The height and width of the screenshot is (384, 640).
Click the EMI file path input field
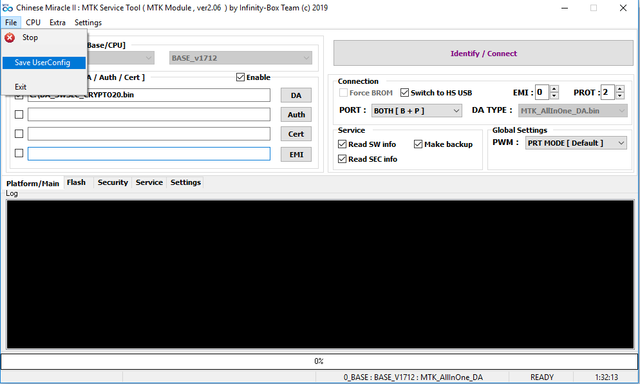pyautogui.click(x=149, y=153)
